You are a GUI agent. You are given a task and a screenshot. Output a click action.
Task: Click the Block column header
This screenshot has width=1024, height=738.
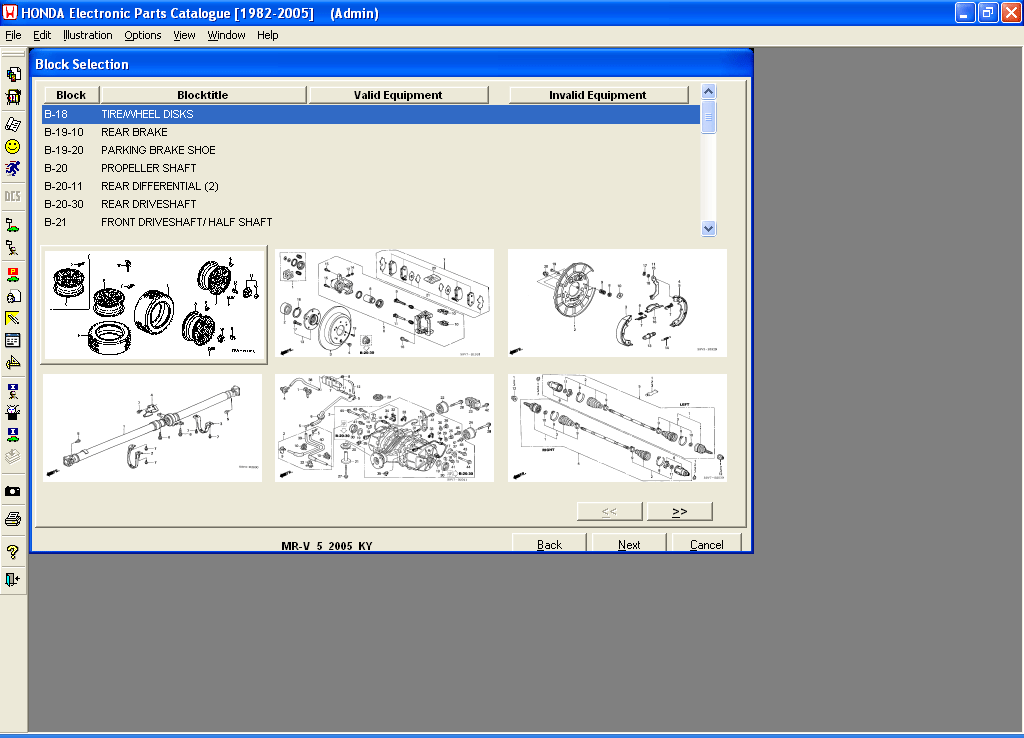(71, 95)
